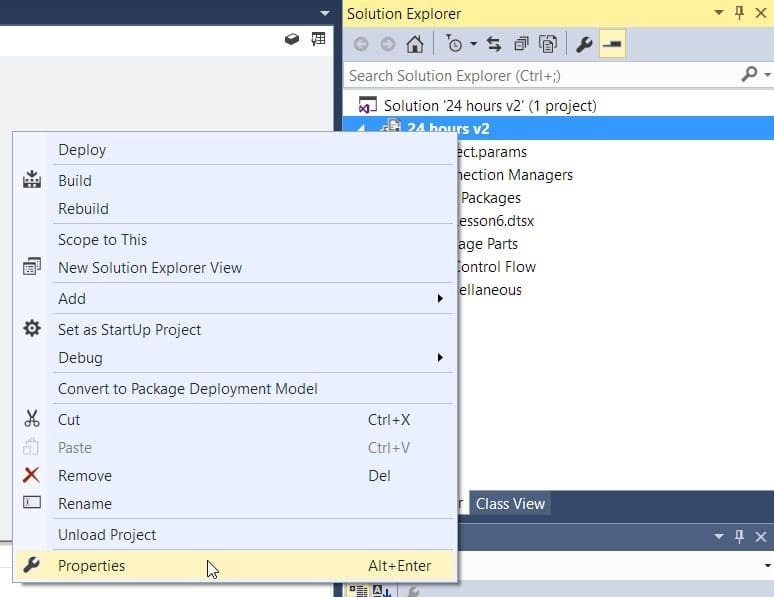Open the Pending Changes Filter dropdown arrow

[473, 44]
